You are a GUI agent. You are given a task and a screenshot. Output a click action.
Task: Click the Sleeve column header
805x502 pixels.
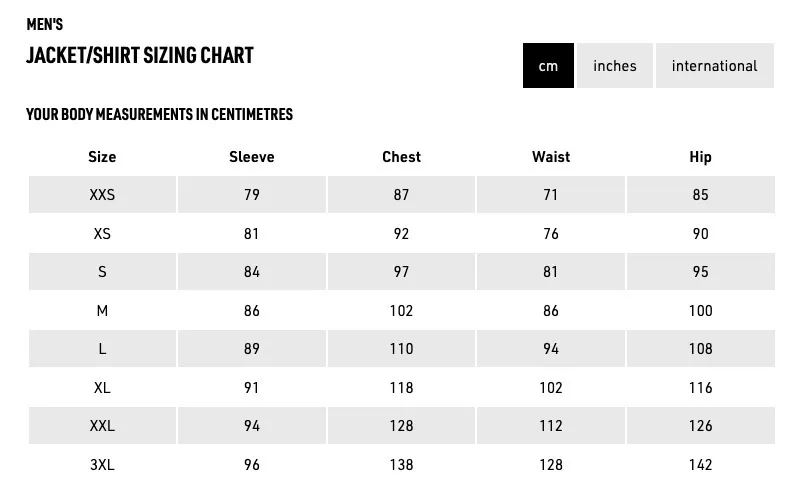(252, 157)
